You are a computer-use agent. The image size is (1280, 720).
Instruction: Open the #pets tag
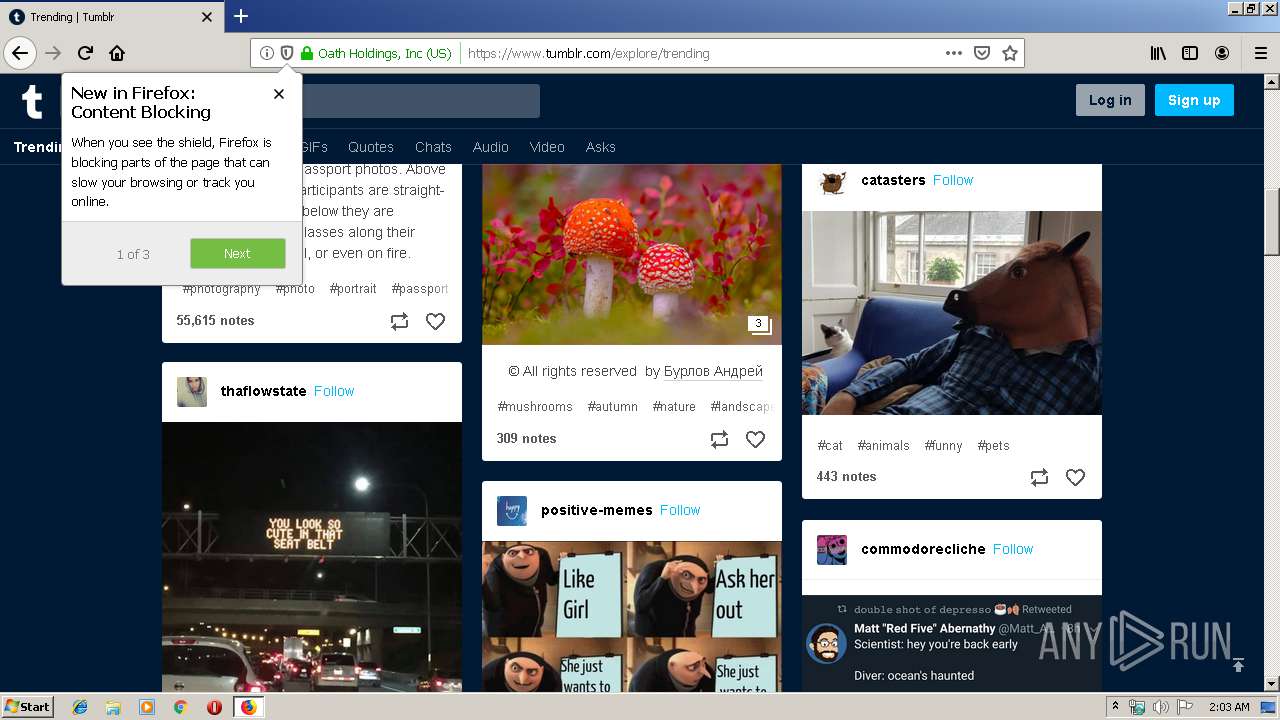coord(994,446)
